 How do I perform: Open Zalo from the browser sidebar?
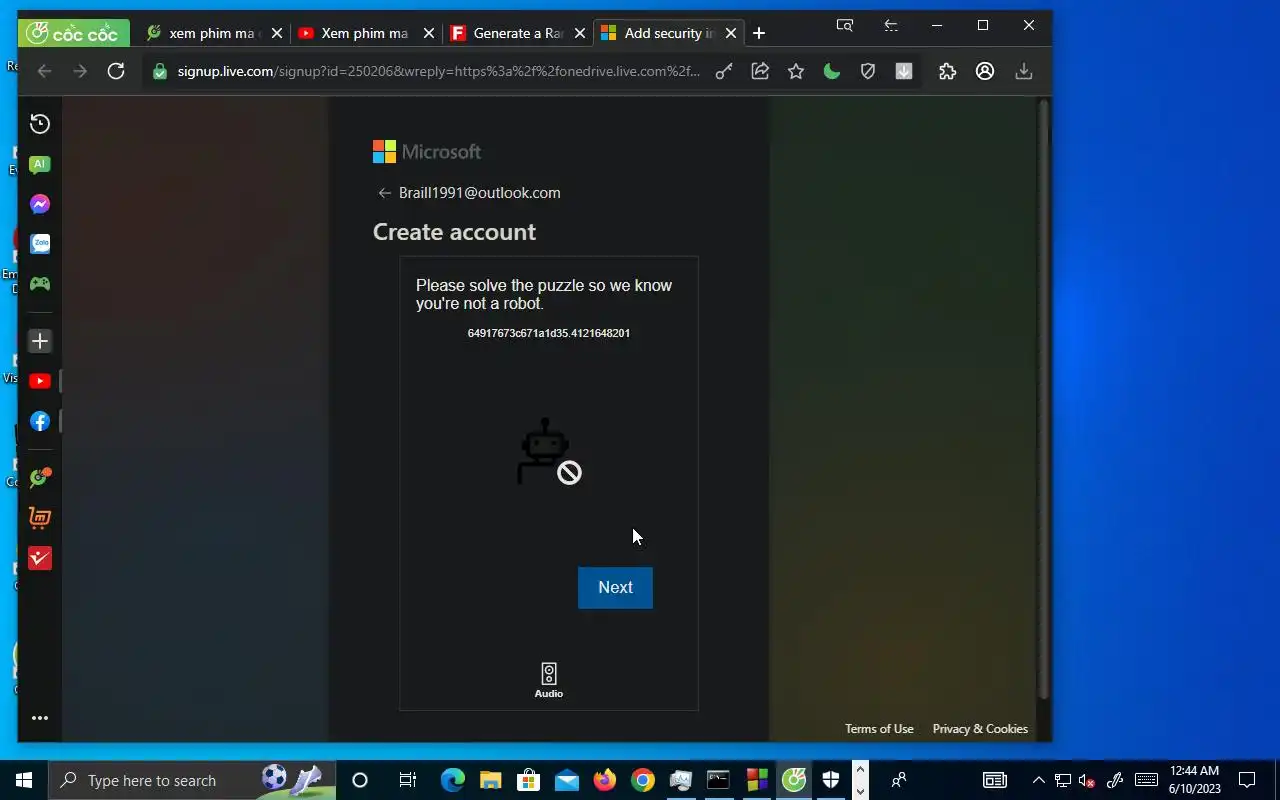40,244
